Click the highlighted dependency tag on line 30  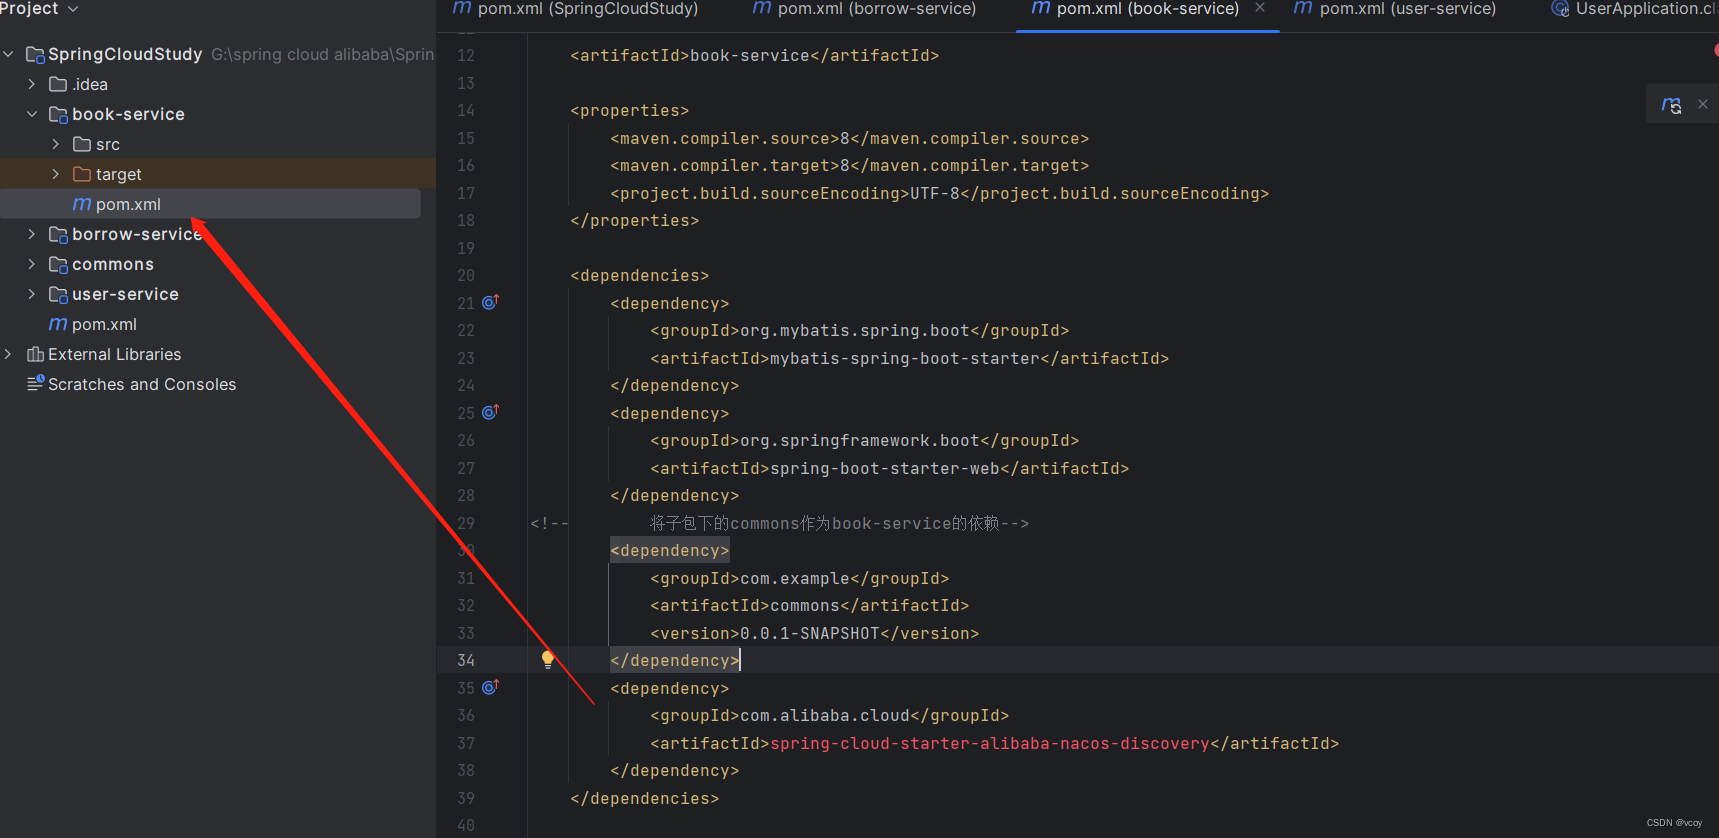670,550
